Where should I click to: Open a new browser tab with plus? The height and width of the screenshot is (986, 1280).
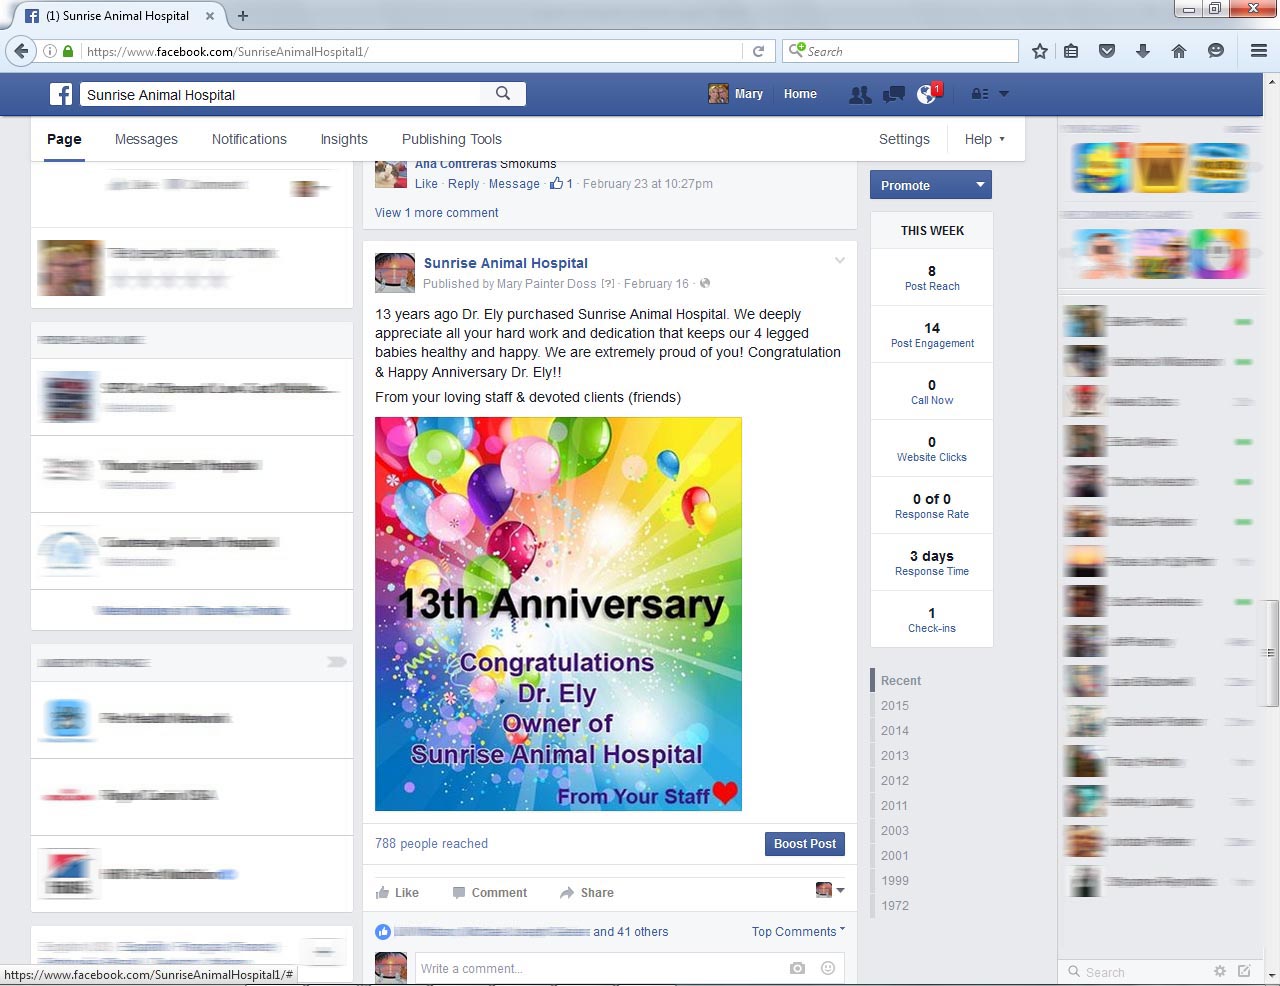tap(243, 16)
